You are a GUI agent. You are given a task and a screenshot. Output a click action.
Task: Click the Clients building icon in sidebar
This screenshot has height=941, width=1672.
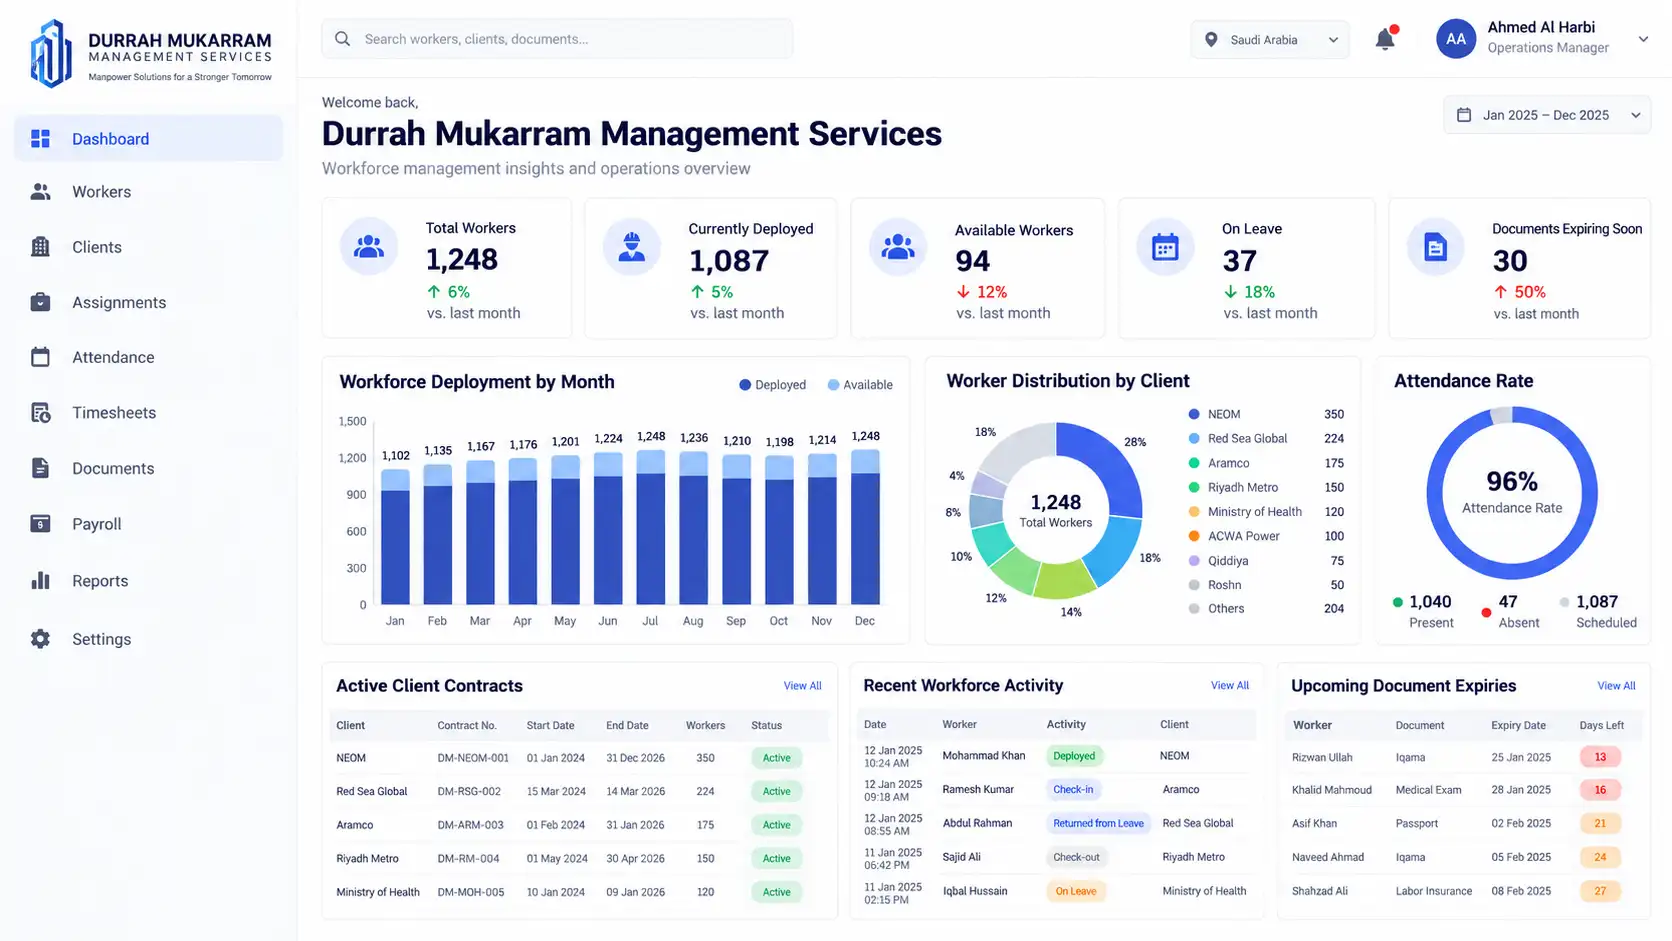click(40, 247)
